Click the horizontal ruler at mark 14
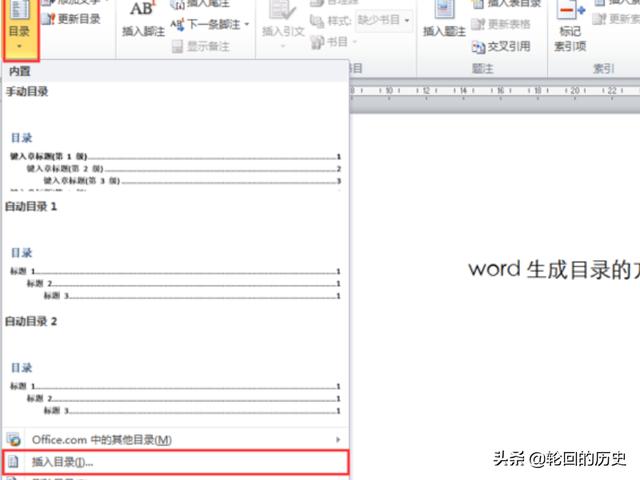Viewport: 640px width, 480px height. point(463,91)
